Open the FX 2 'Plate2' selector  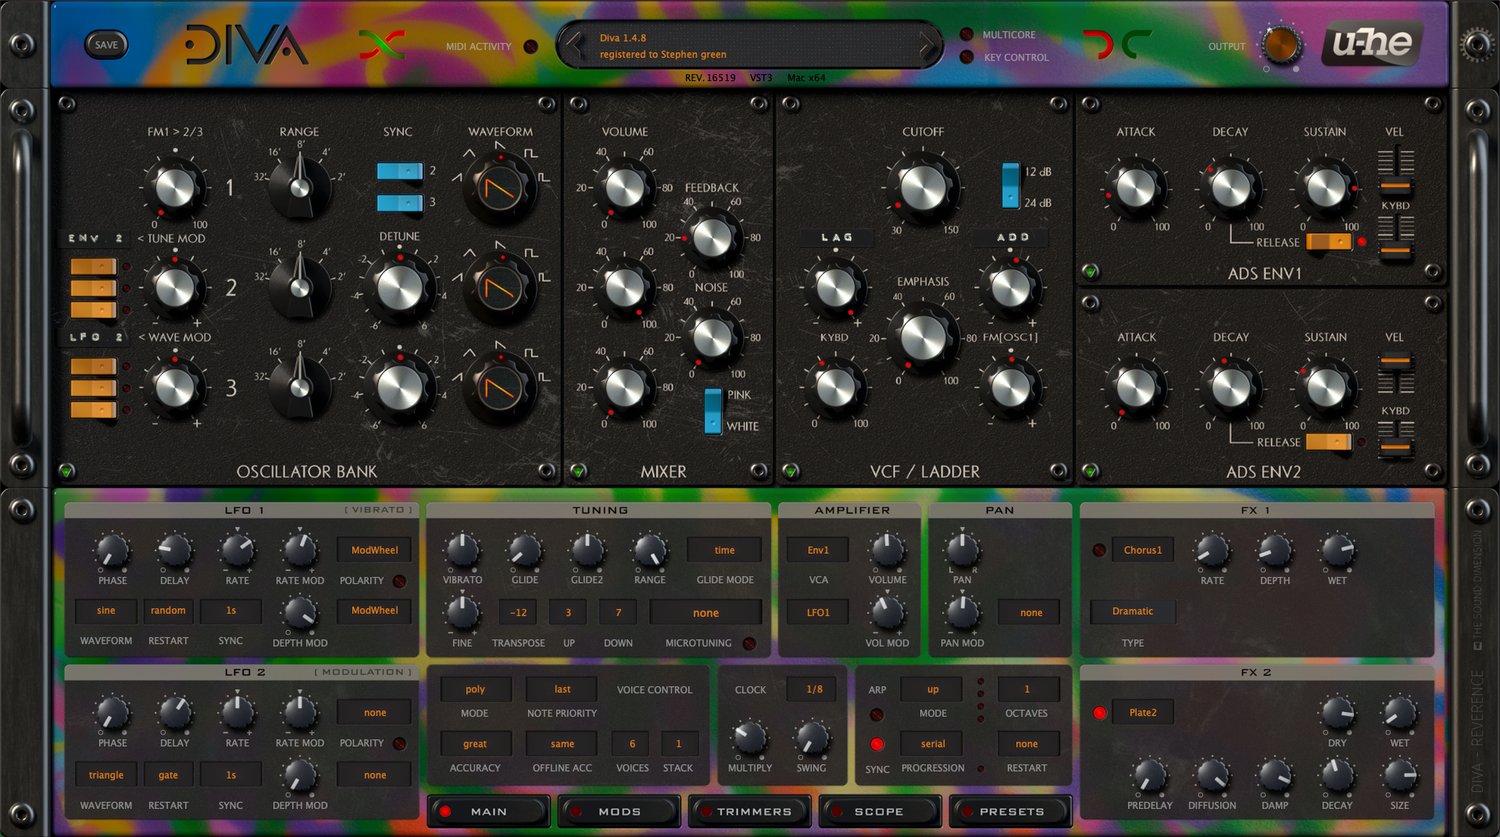coord(1142,713)
